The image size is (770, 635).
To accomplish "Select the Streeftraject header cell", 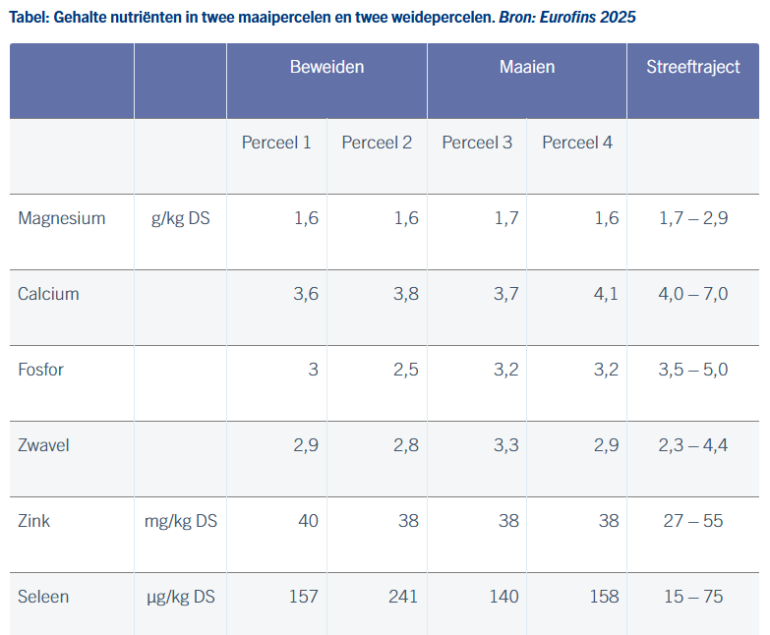I will pos(693,68).
